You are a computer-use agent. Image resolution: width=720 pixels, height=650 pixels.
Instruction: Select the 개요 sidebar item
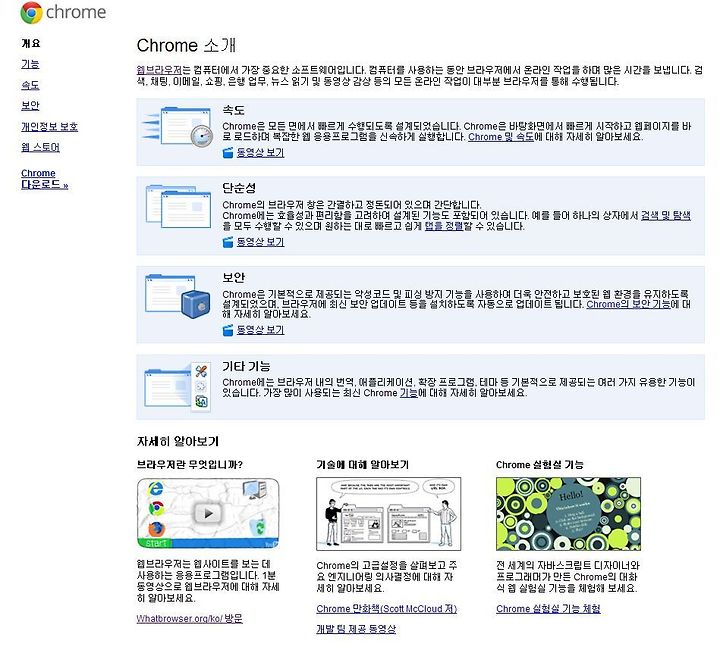coord(31,44)
